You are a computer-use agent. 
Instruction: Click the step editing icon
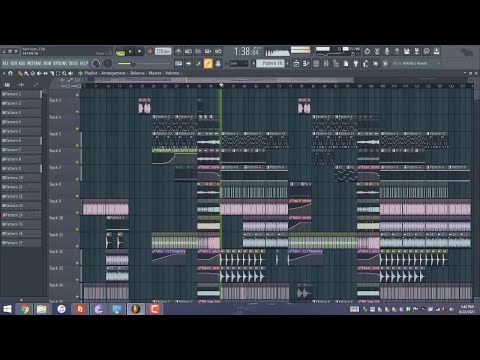[x=198, y=63]
